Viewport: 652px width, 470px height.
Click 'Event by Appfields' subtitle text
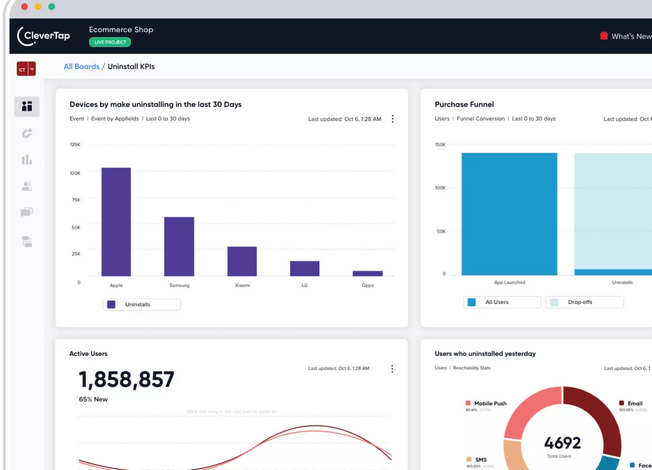click(115, 119)
